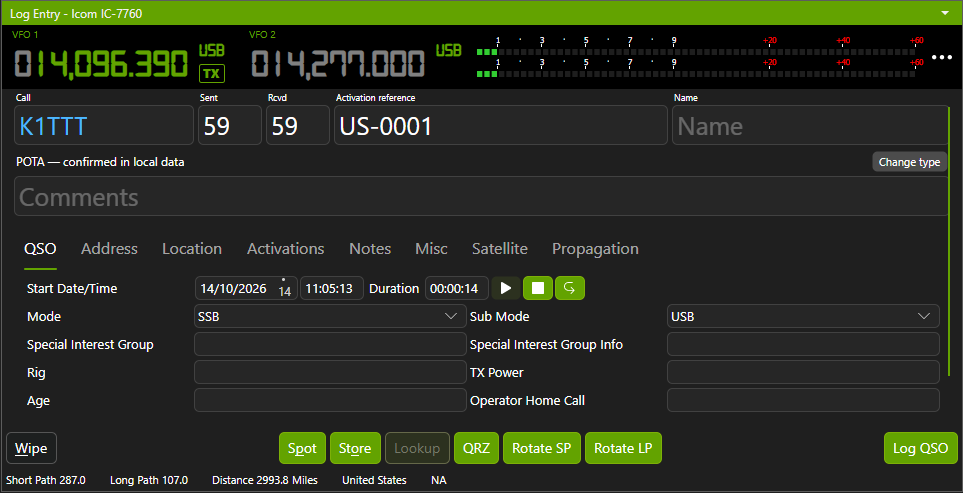Image resolution: width=963 pixels, height=493 pixels.
Task: Click the Rig input field
Action: tap(330, 372)
